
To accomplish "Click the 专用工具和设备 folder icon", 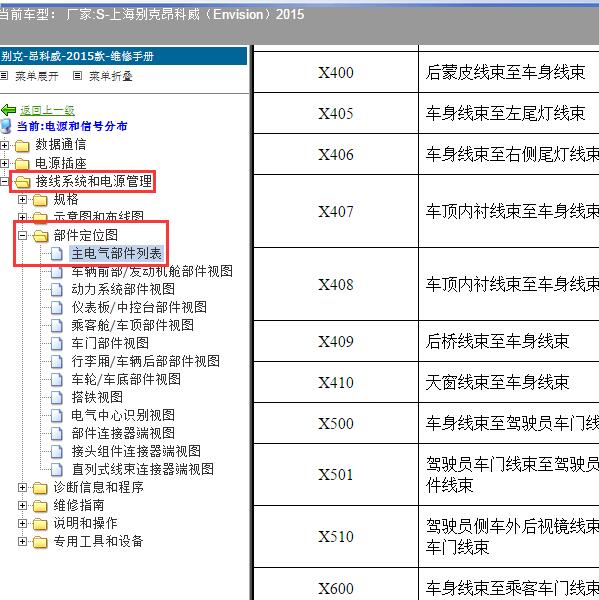I will point(40,542).
